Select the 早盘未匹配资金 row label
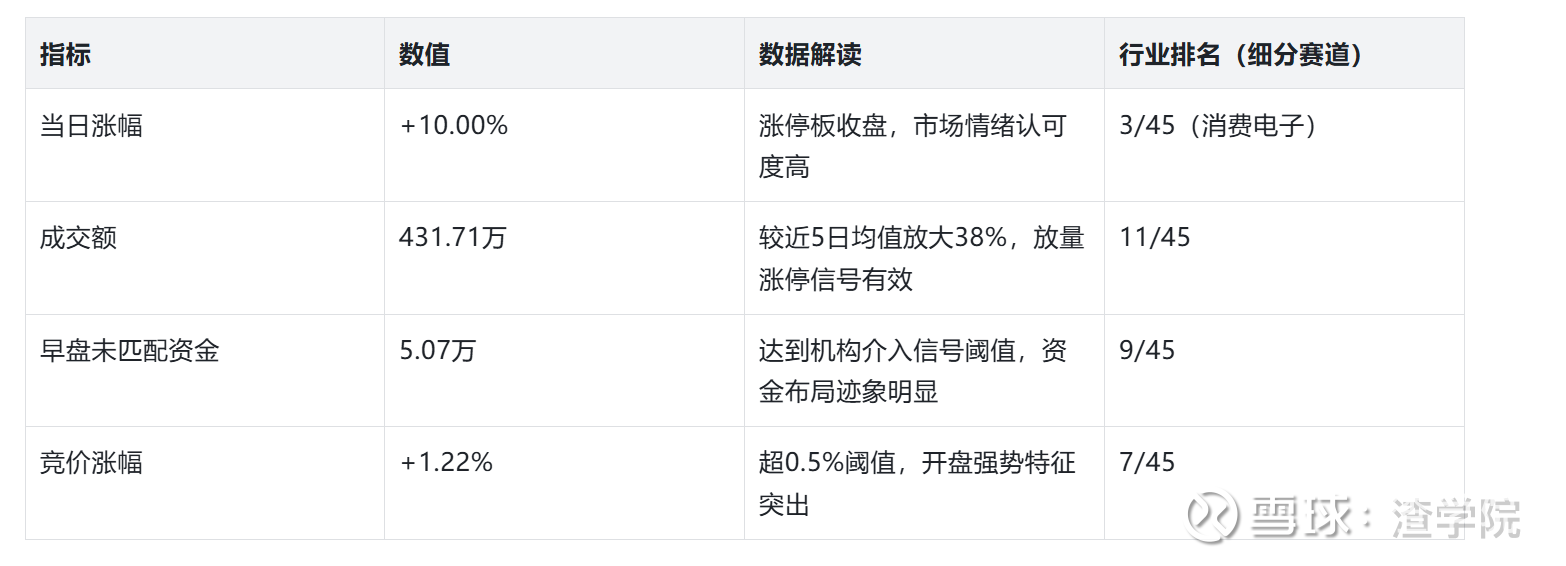 coord(129,350)
